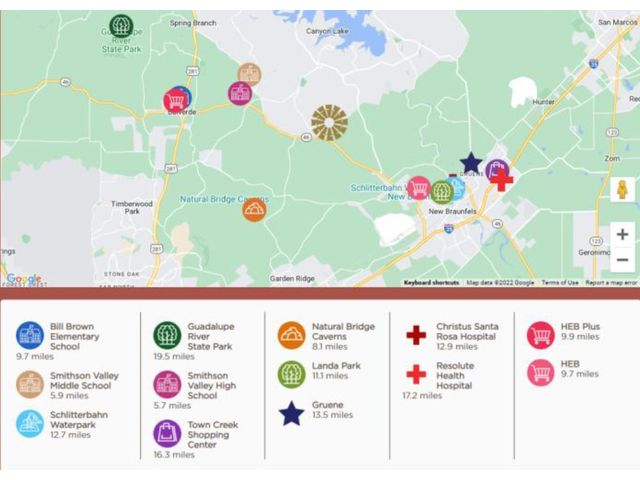Screen dimensions: 640x480
Task: Click the Smithson Valley Middle School tan marker
Action: click(x=249, y=74)
